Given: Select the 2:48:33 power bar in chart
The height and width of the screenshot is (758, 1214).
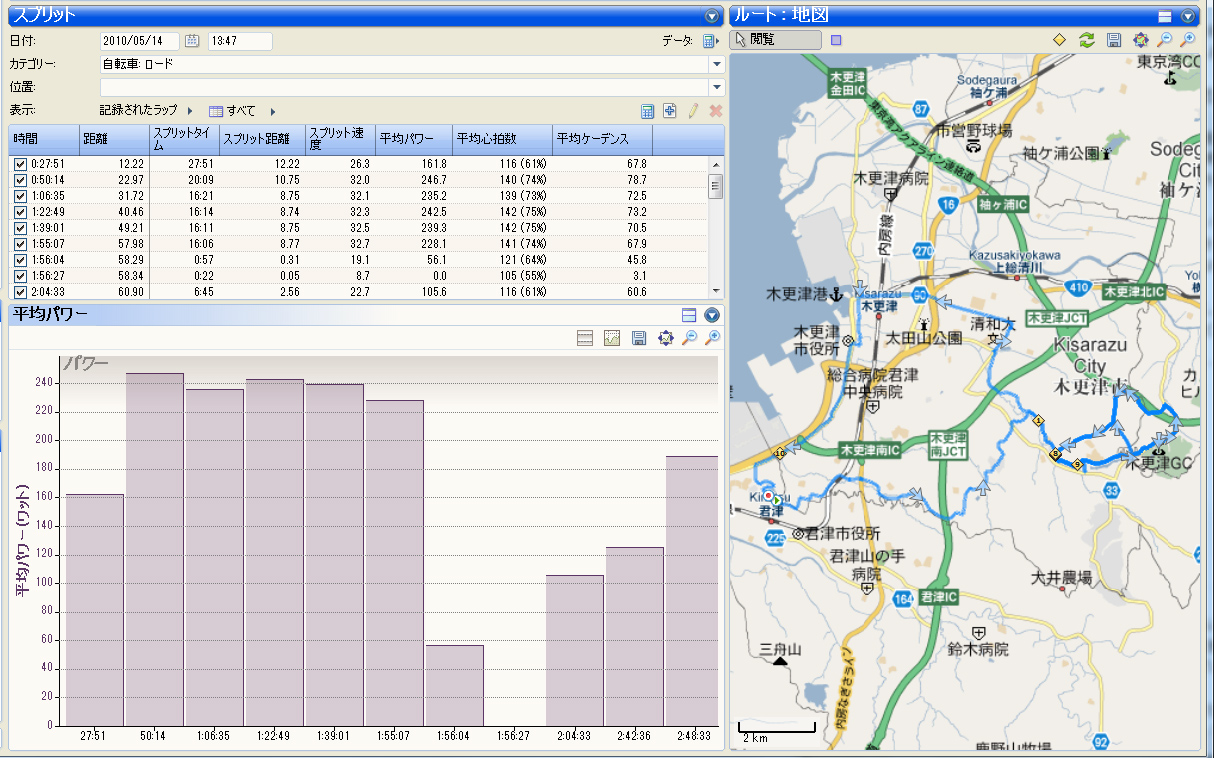Looking at the screenshot, I should point(692,590).
